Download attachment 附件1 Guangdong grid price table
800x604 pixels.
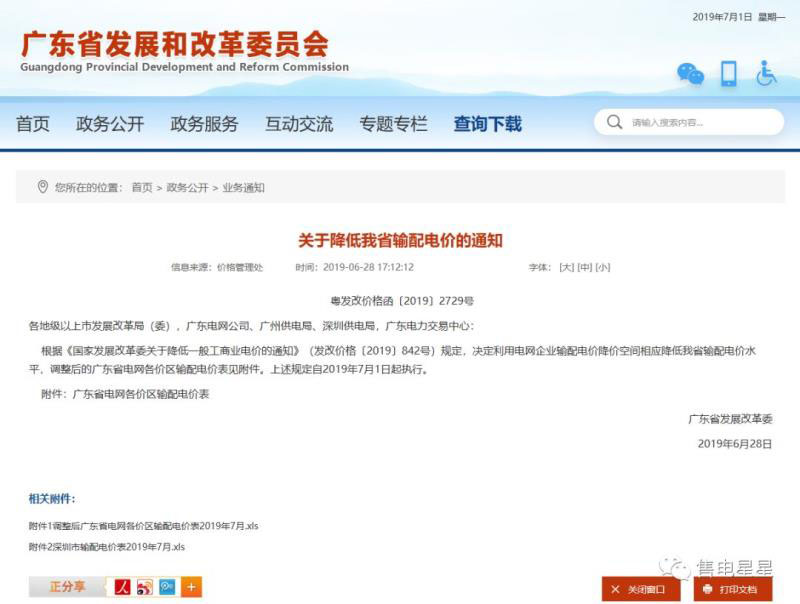click(x=143, y=526)
